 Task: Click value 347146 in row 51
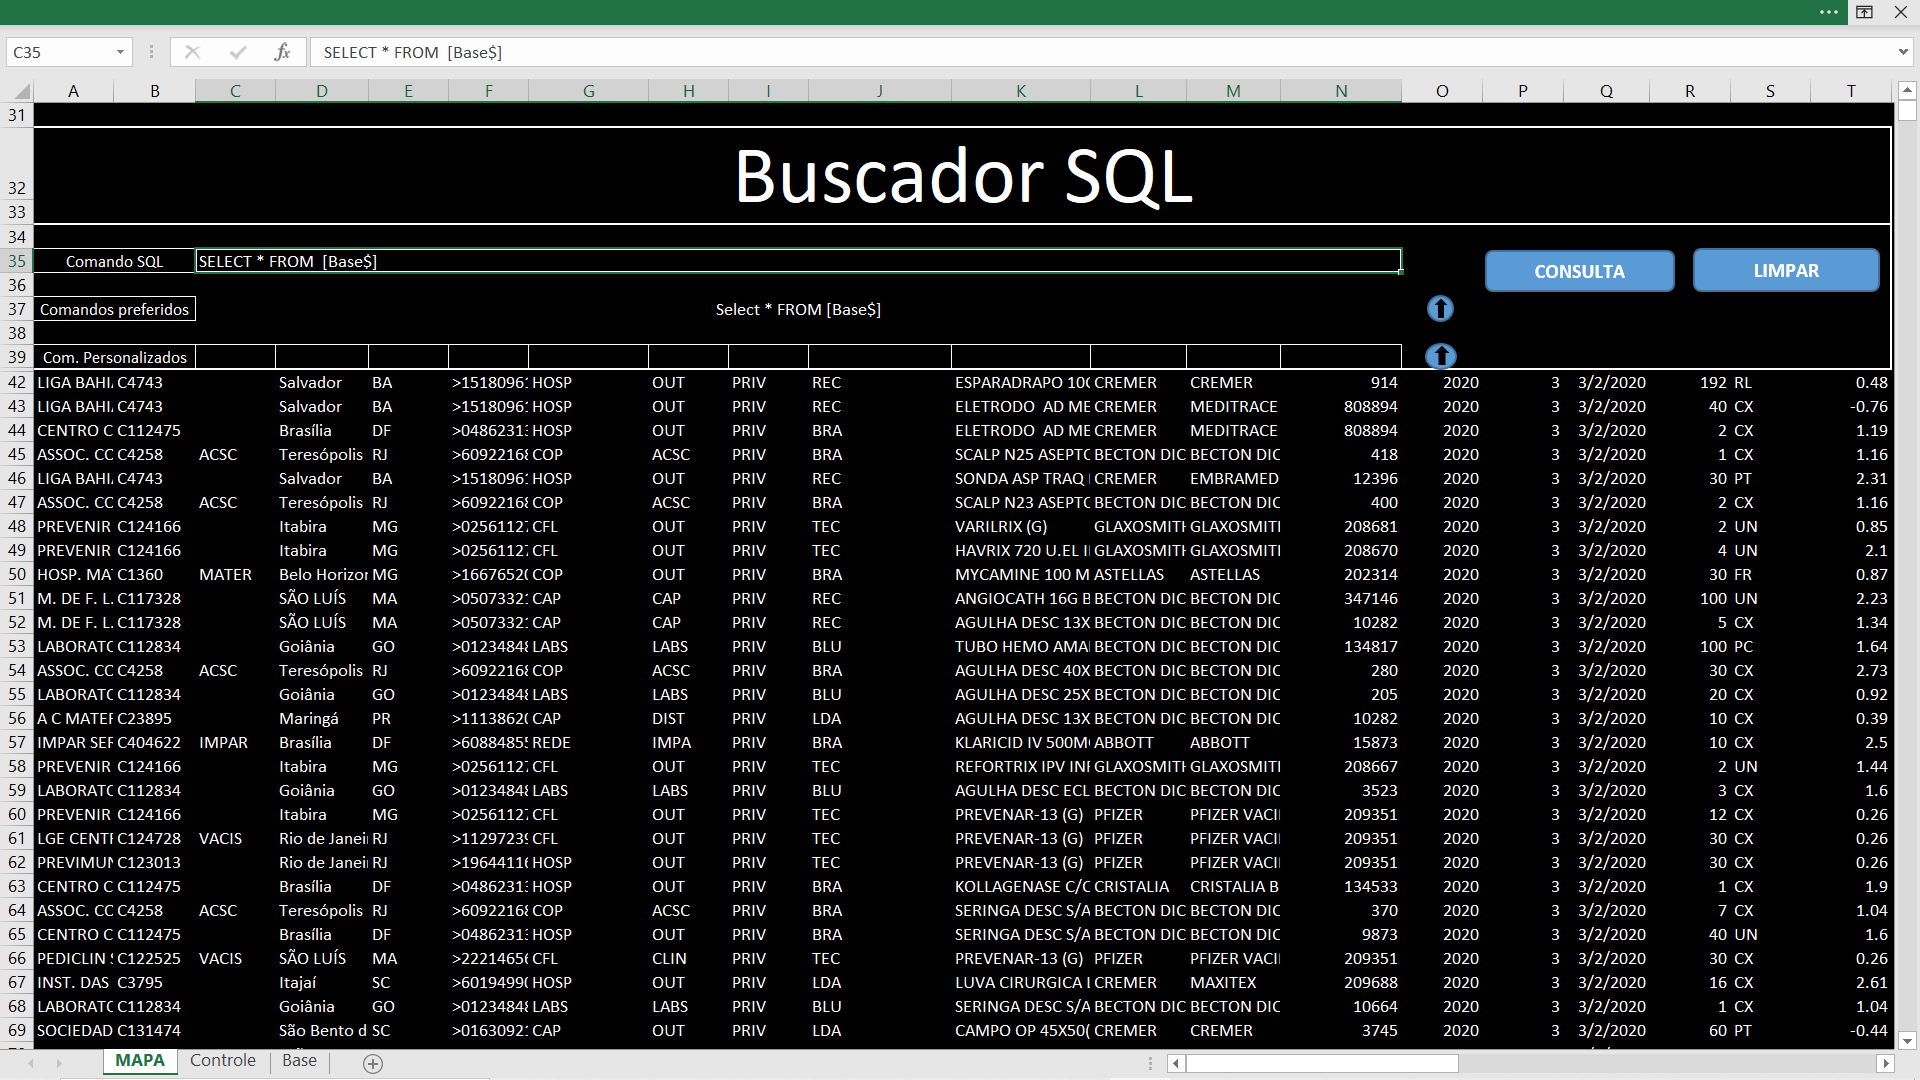tap(1341, 598)
